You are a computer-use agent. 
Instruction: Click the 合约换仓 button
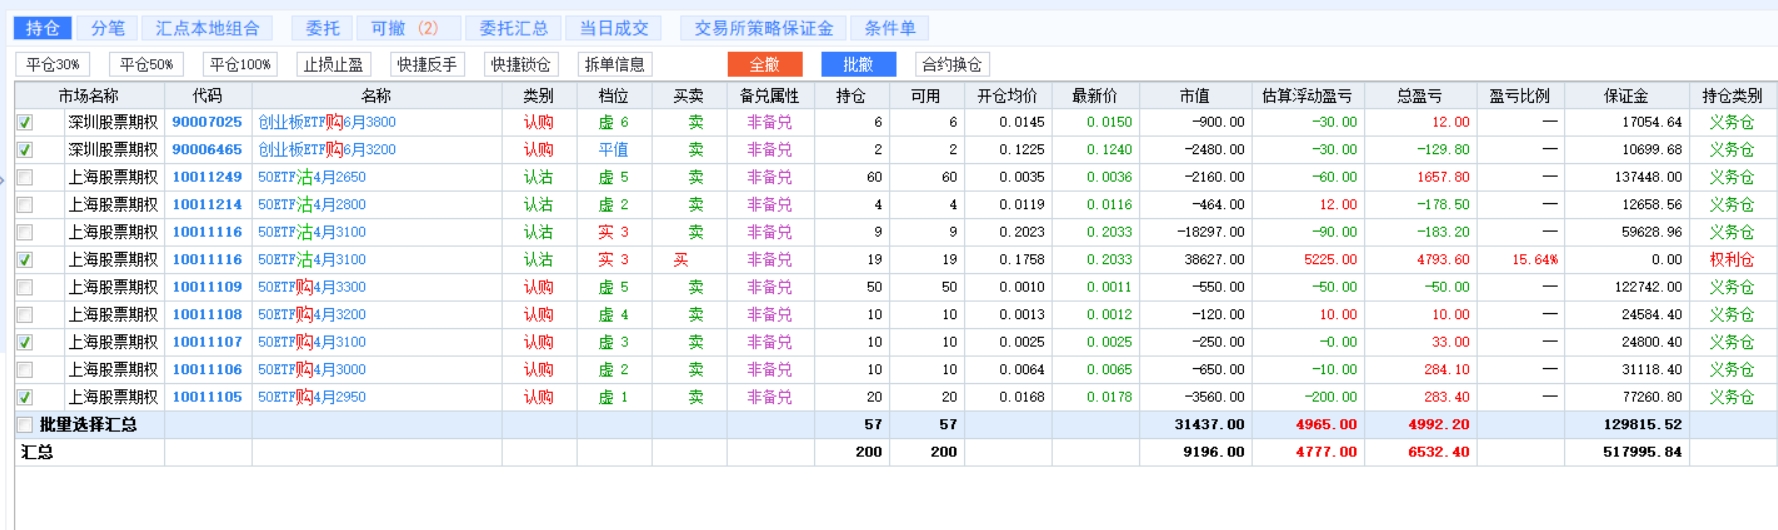point(952,64)
